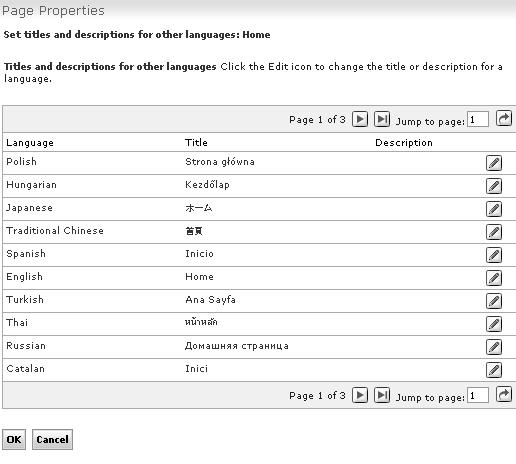Click the top go-to-page arrow button
This screenshot has width=516, height=464.
click(x=504, y=118)
